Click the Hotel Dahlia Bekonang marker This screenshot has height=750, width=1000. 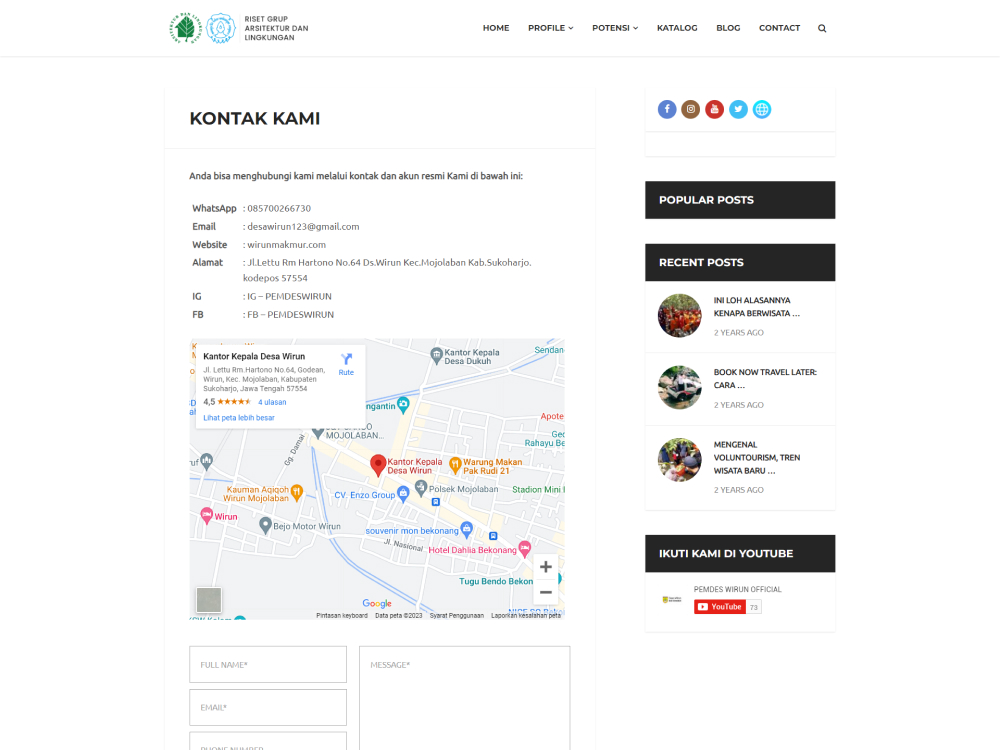tap(524, 548)
